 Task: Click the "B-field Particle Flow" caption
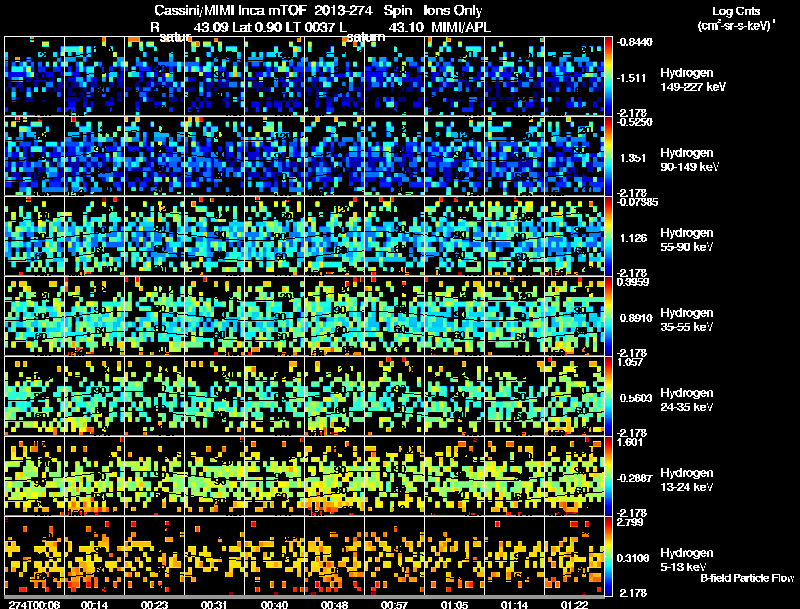(x=747, y=578)
